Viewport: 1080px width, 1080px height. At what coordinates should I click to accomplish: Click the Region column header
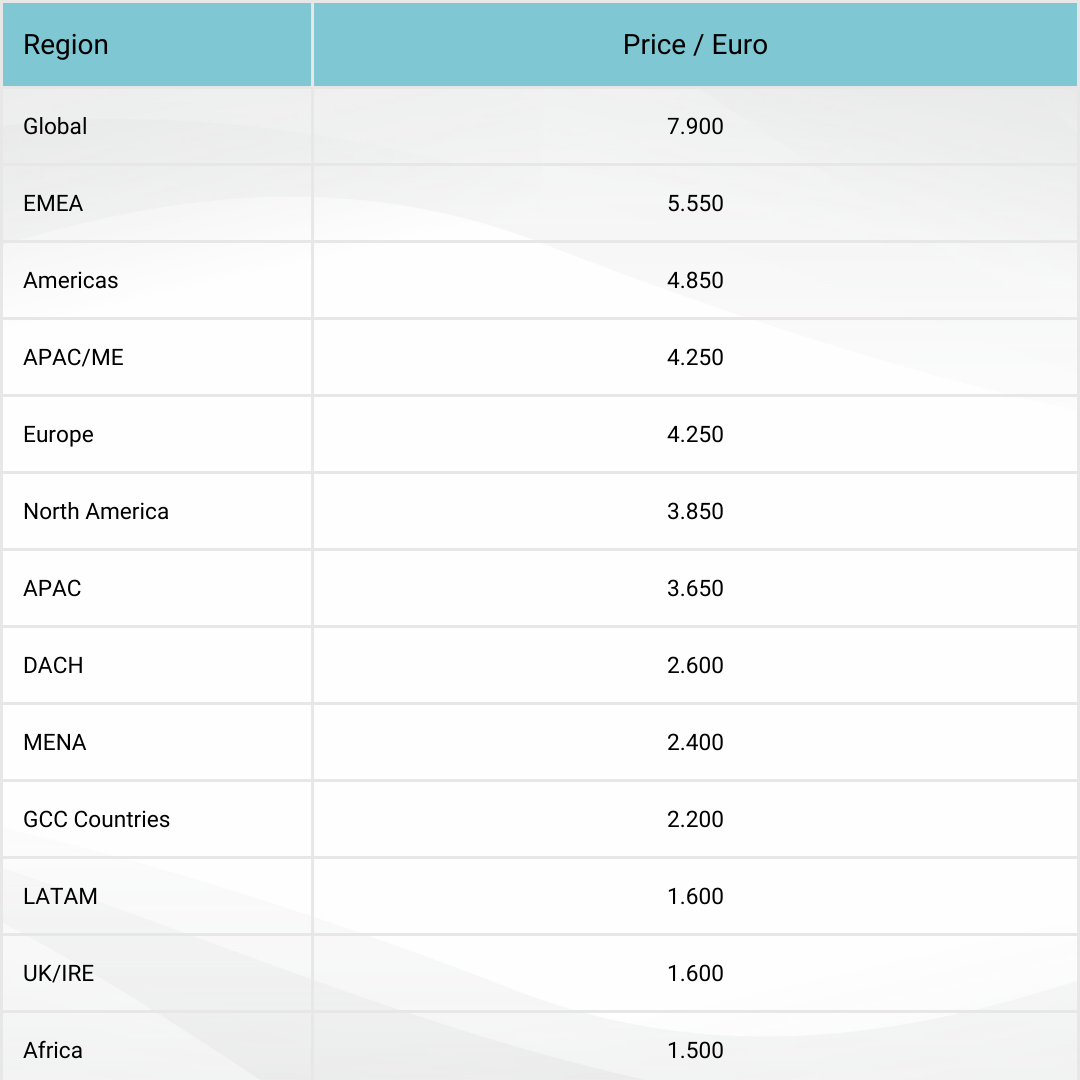[66, 45]
